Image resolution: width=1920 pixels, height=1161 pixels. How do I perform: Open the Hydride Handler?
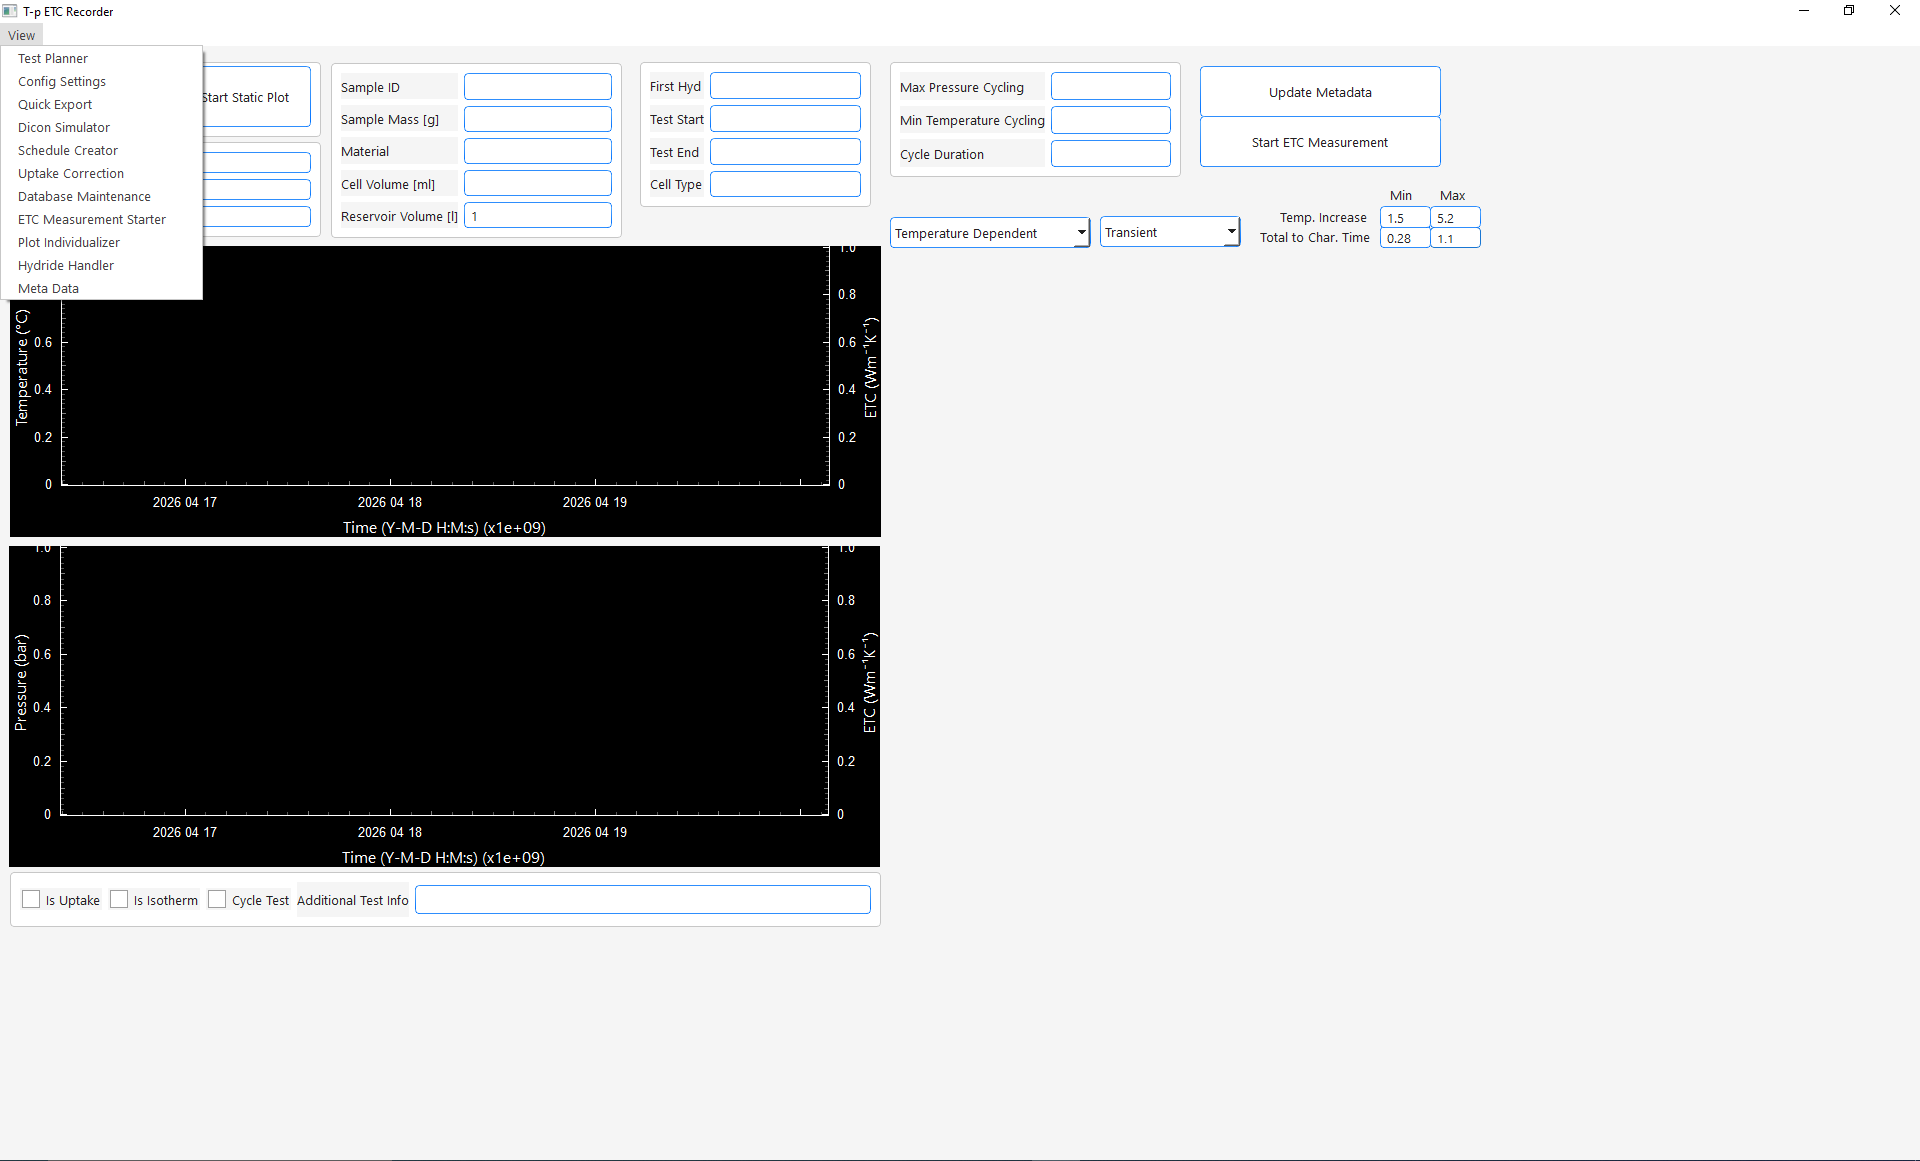(x=65, y=265)
